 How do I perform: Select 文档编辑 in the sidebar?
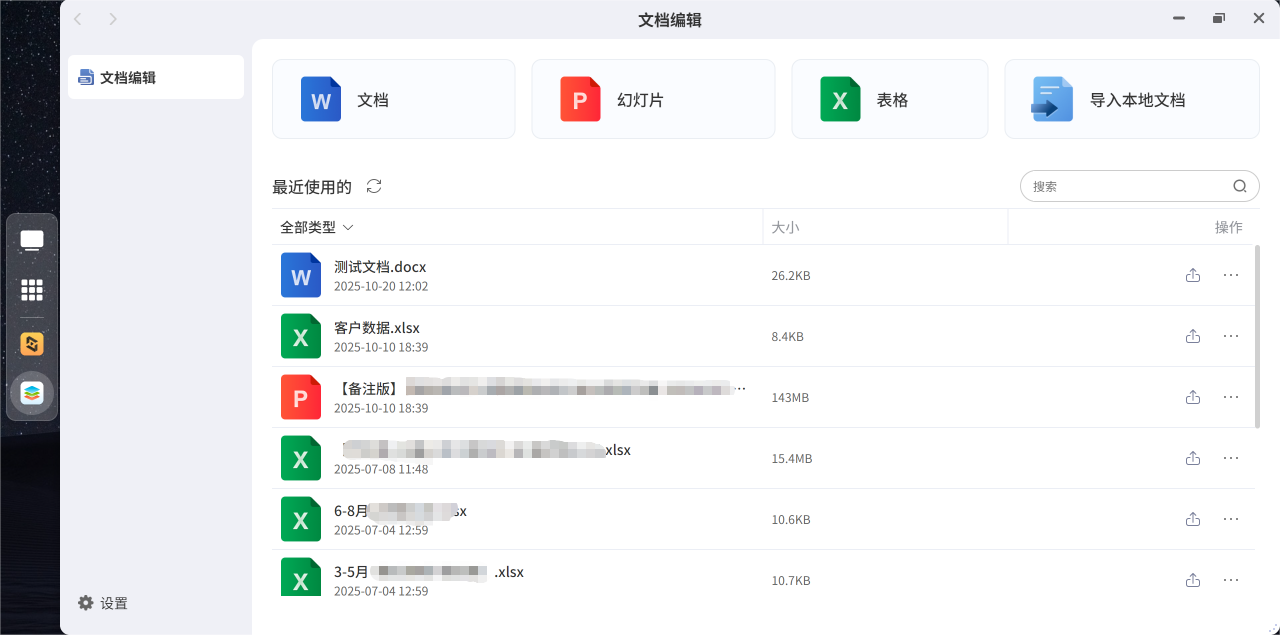[156, 77]
